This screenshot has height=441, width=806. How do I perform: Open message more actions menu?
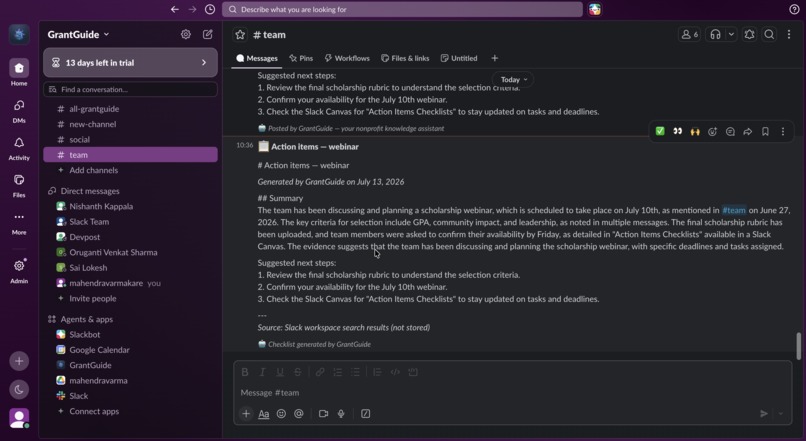pyautogui.click(x=783, y=132)
